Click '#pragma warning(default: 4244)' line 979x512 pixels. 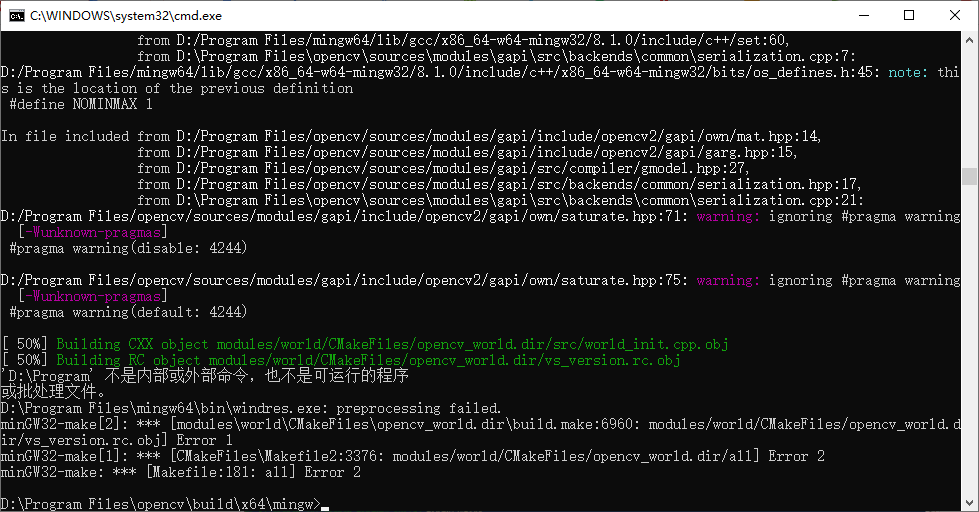(129, 312)
